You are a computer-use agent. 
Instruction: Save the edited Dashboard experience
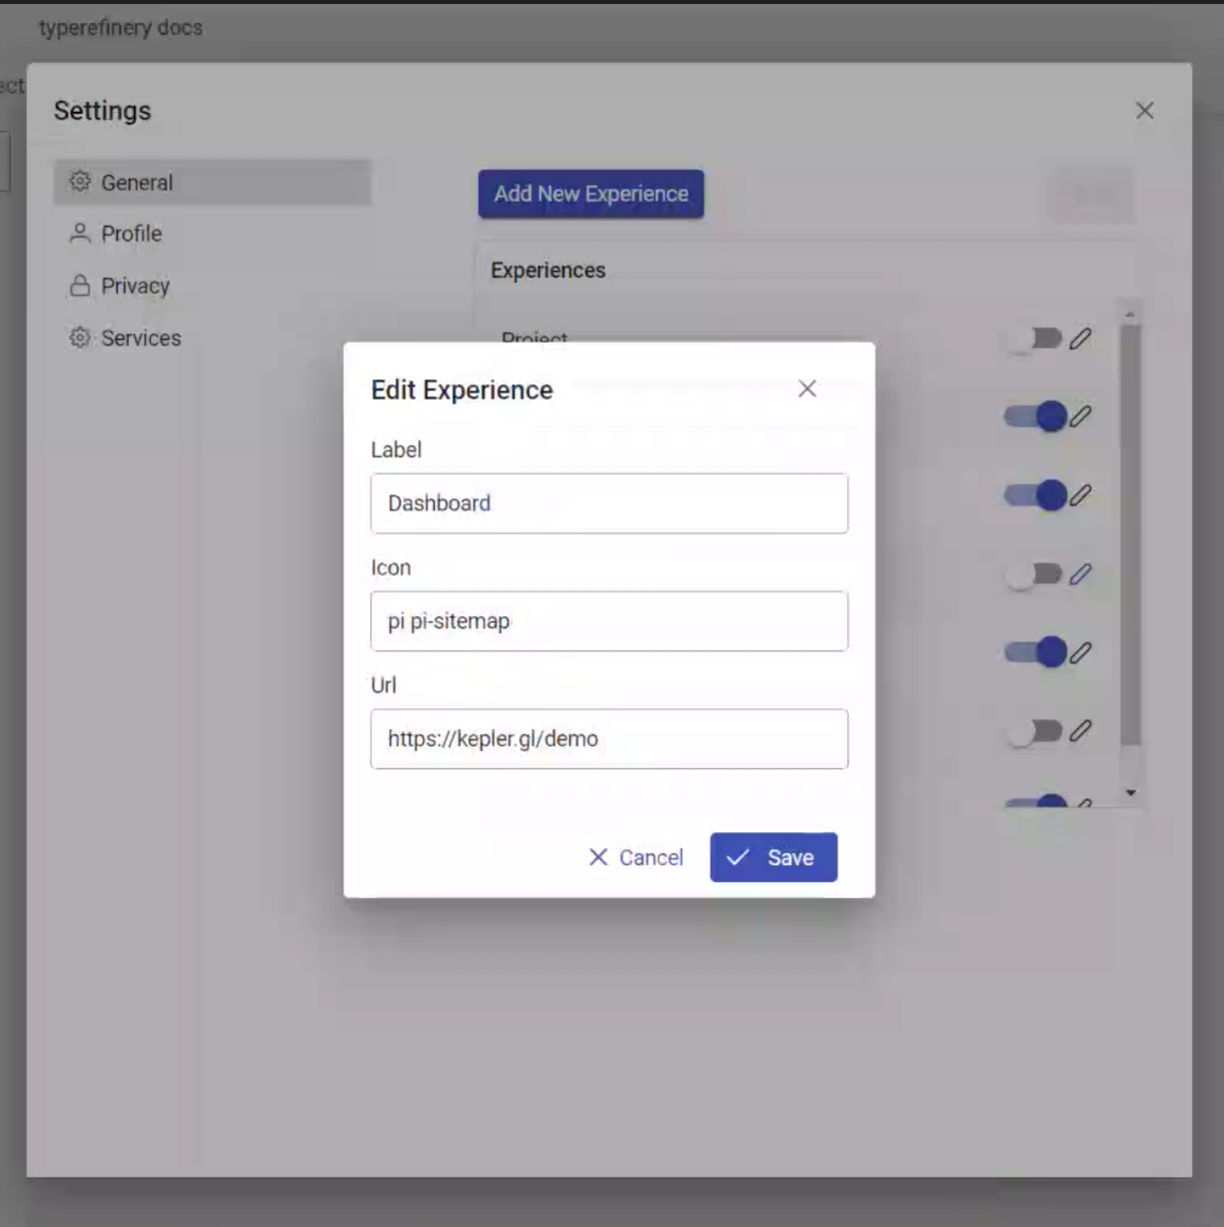coord(773,857)
